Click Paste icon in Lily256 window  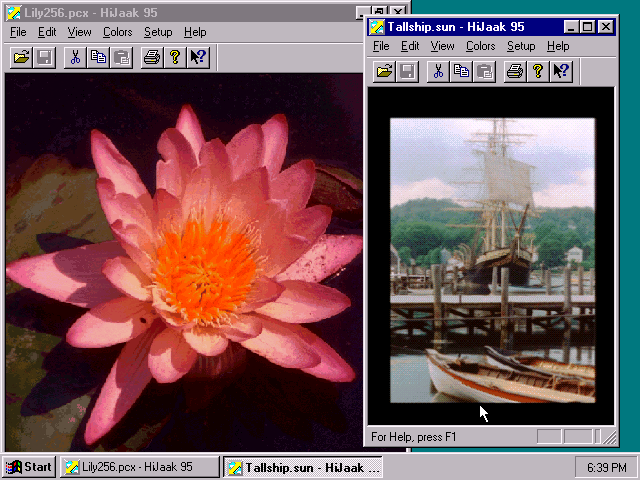122,57
